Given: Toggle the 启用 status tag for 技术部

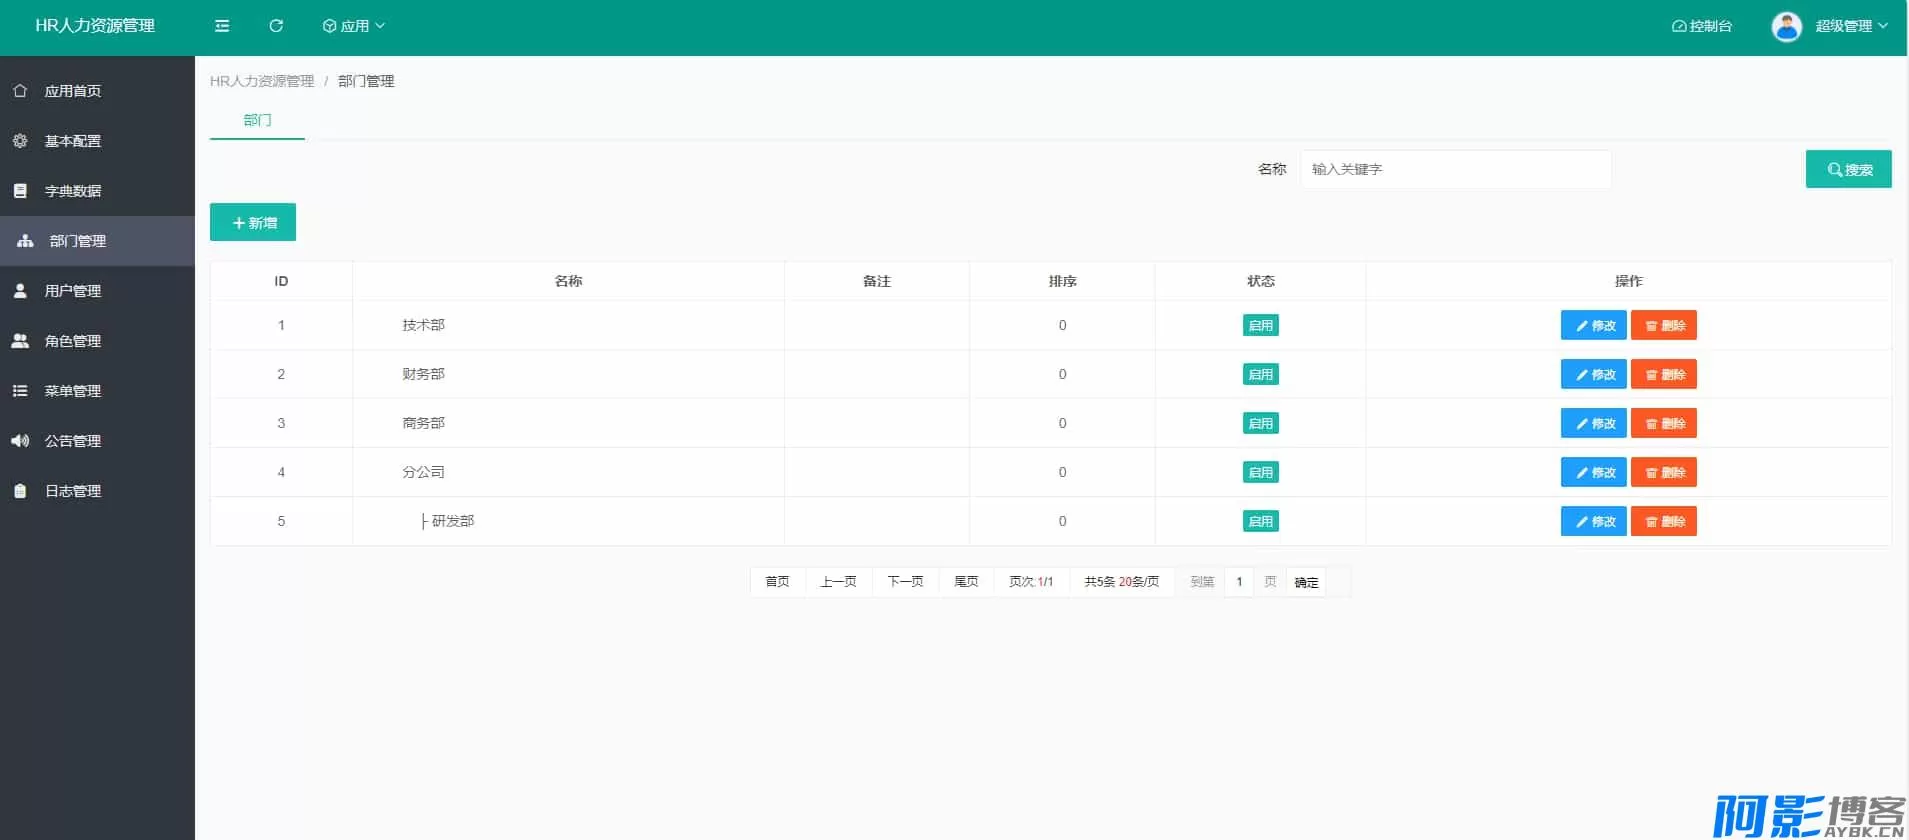Looking at the screenshot, I should tap(1260, 326).
